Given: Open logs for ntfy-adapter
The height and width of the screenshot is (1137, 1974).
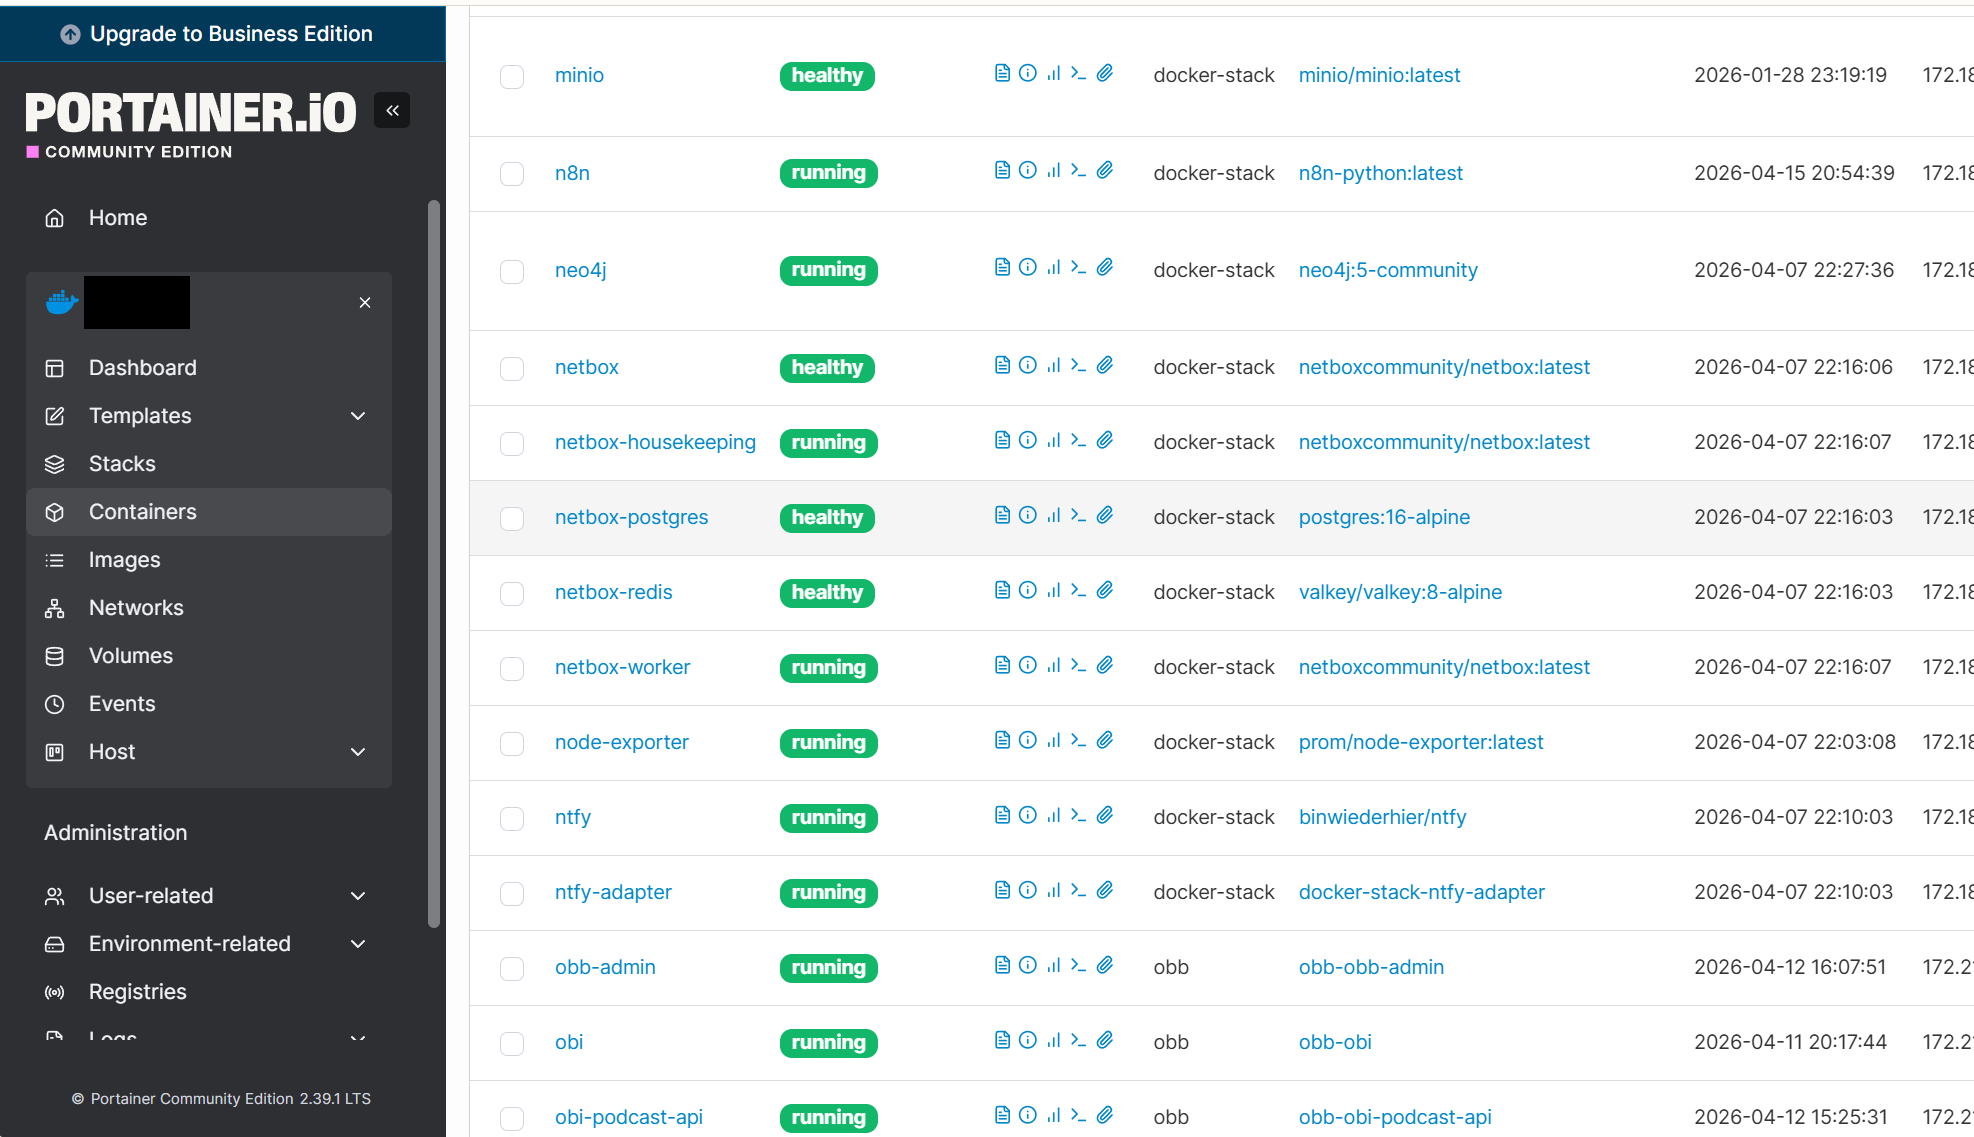Looking at the screenshot, I should 1002,890.
